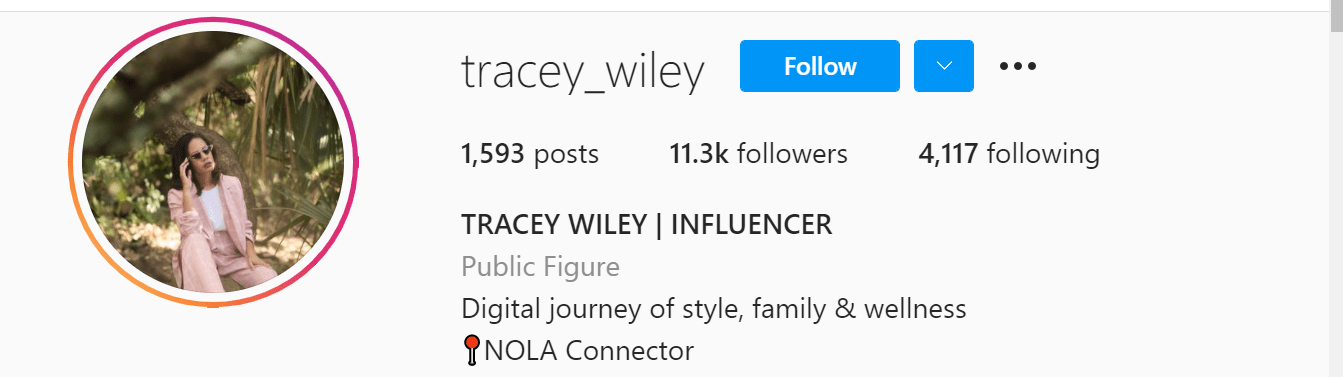Click the vertical scrollbar thumb
1343x377 pixels.
[x=1335, y=17]
